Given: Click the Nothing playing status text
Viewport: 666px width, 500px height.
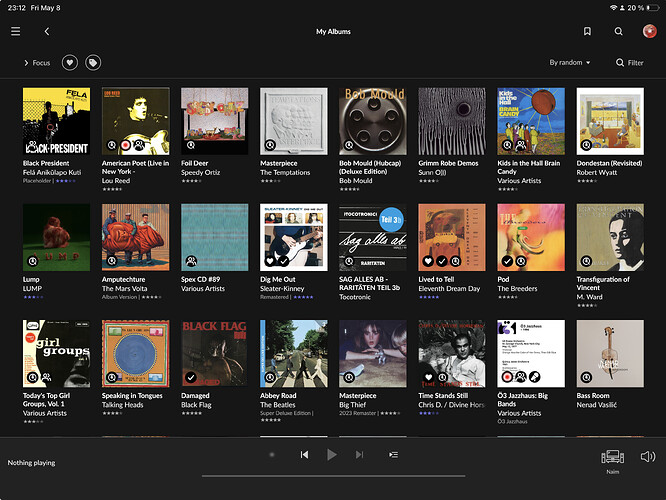Looking at the screenshot, I should [31, 463].
